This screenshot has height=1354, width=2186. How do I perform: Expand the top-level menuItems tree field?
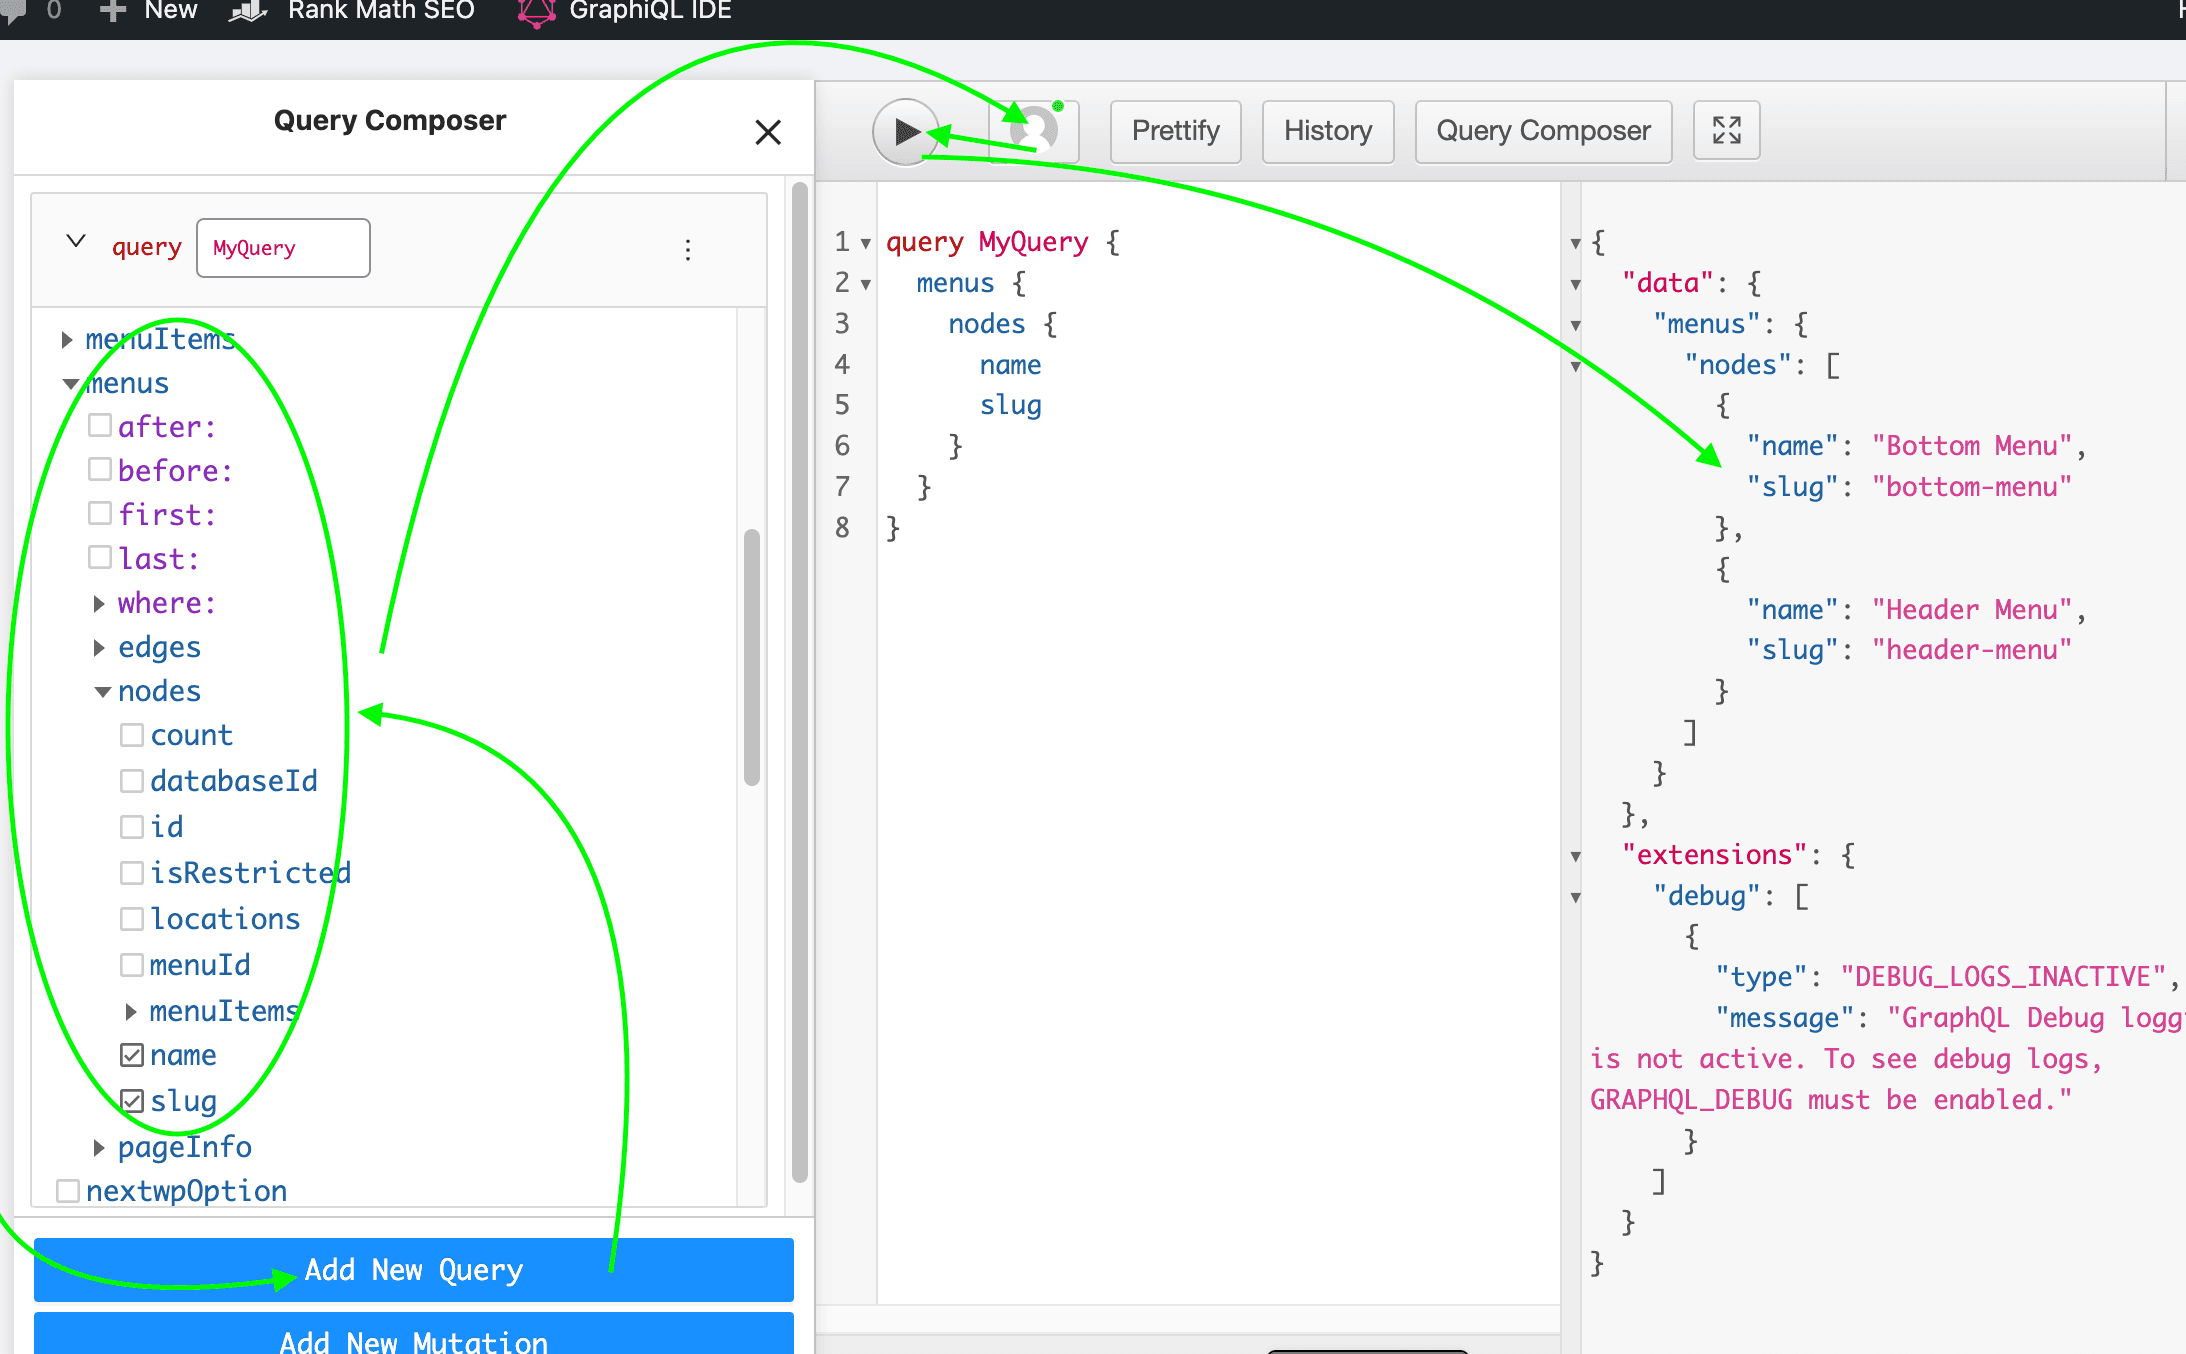pyautogui.click(x=67, y=340)
